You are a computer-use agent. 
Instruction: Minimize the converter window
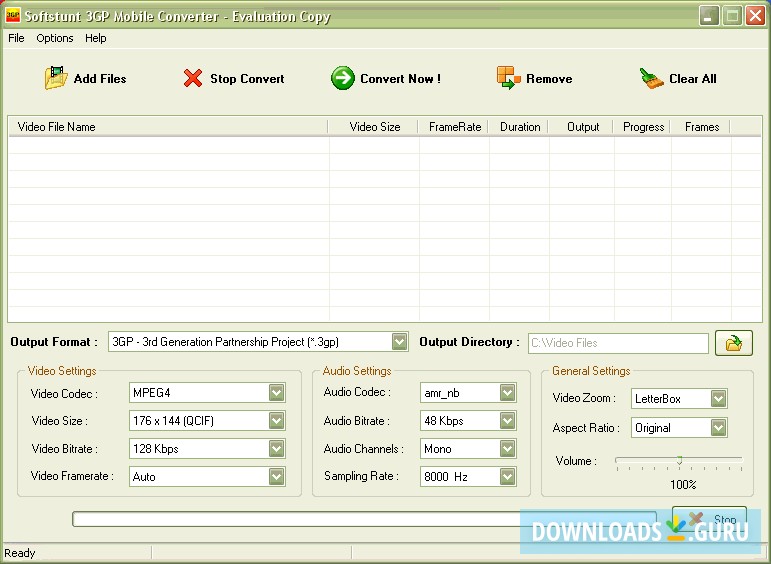(x=709, y=16)
